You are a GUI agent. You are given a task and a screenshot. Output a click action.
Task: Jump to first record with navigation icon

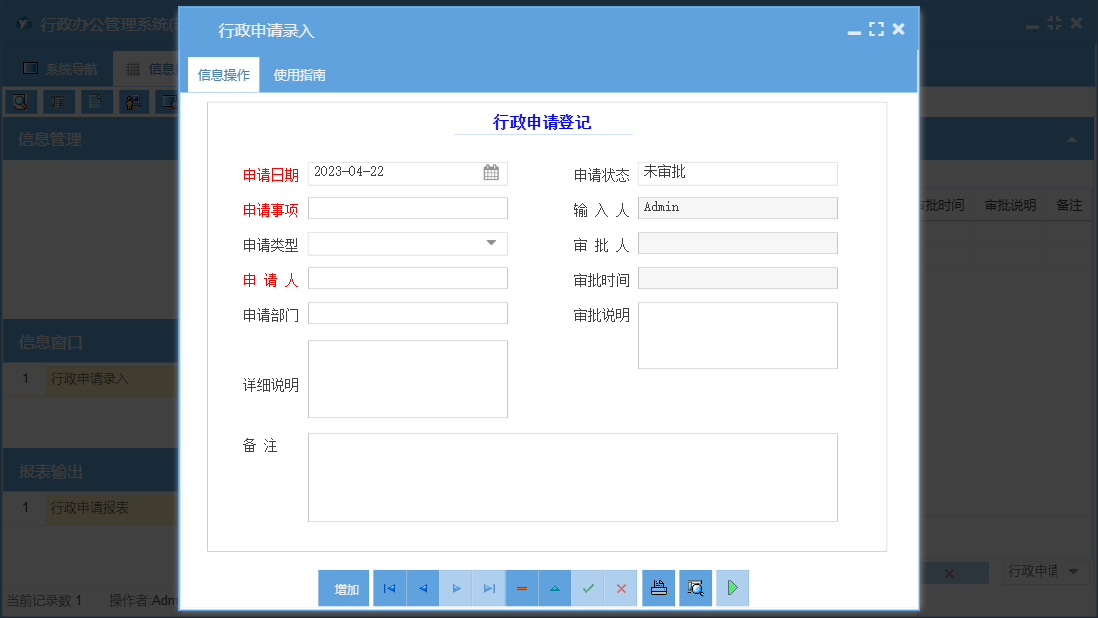pyautogui.click(x=388, y=588)
